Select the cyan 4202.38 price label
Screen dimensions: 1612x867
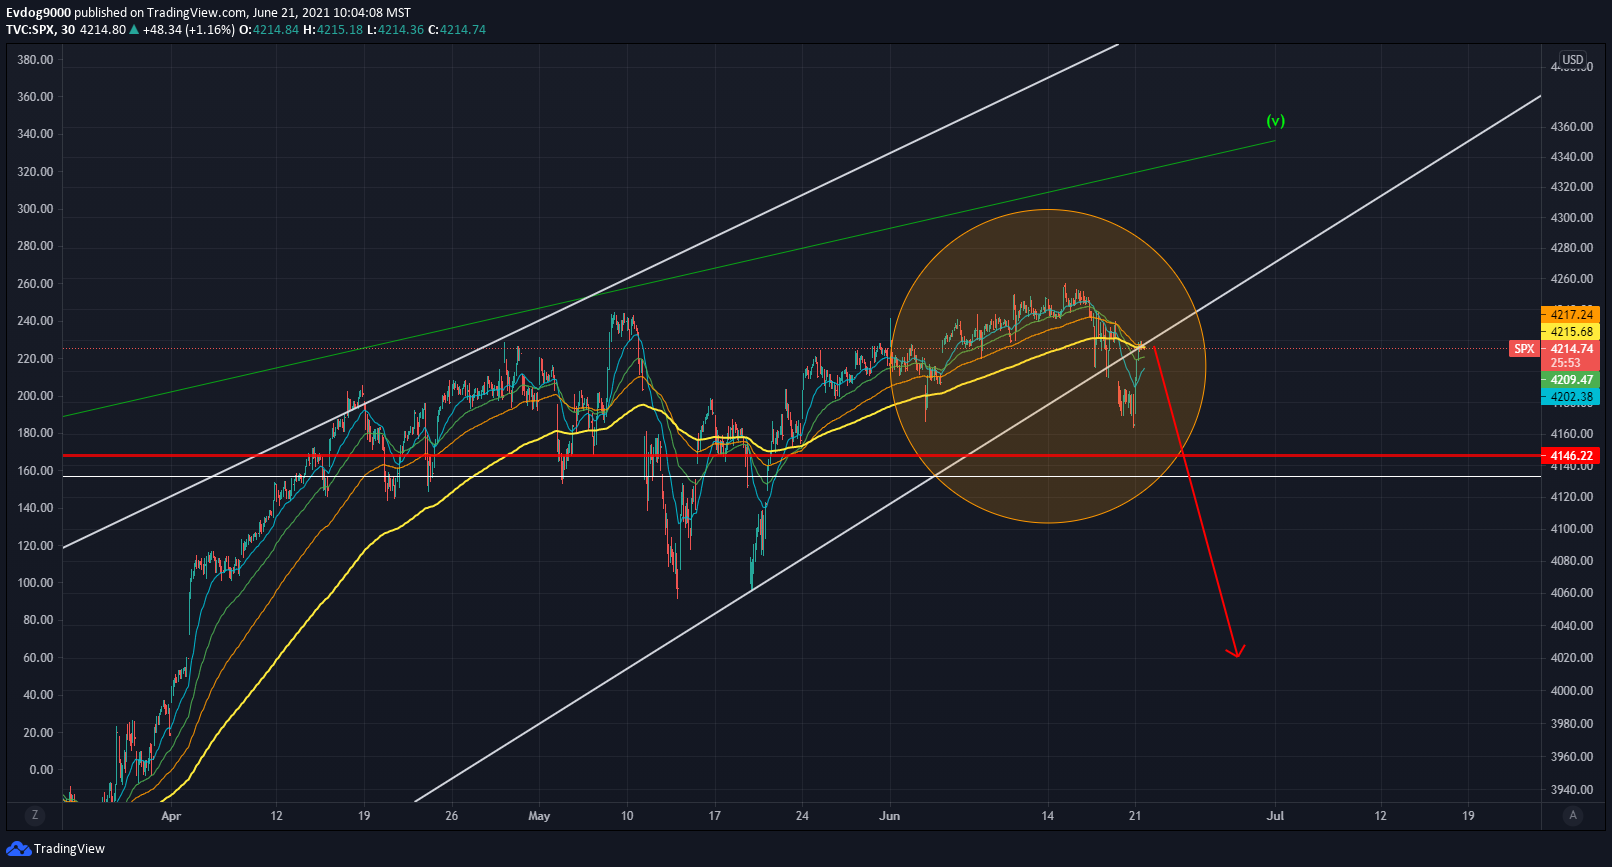click(1571, 397)
